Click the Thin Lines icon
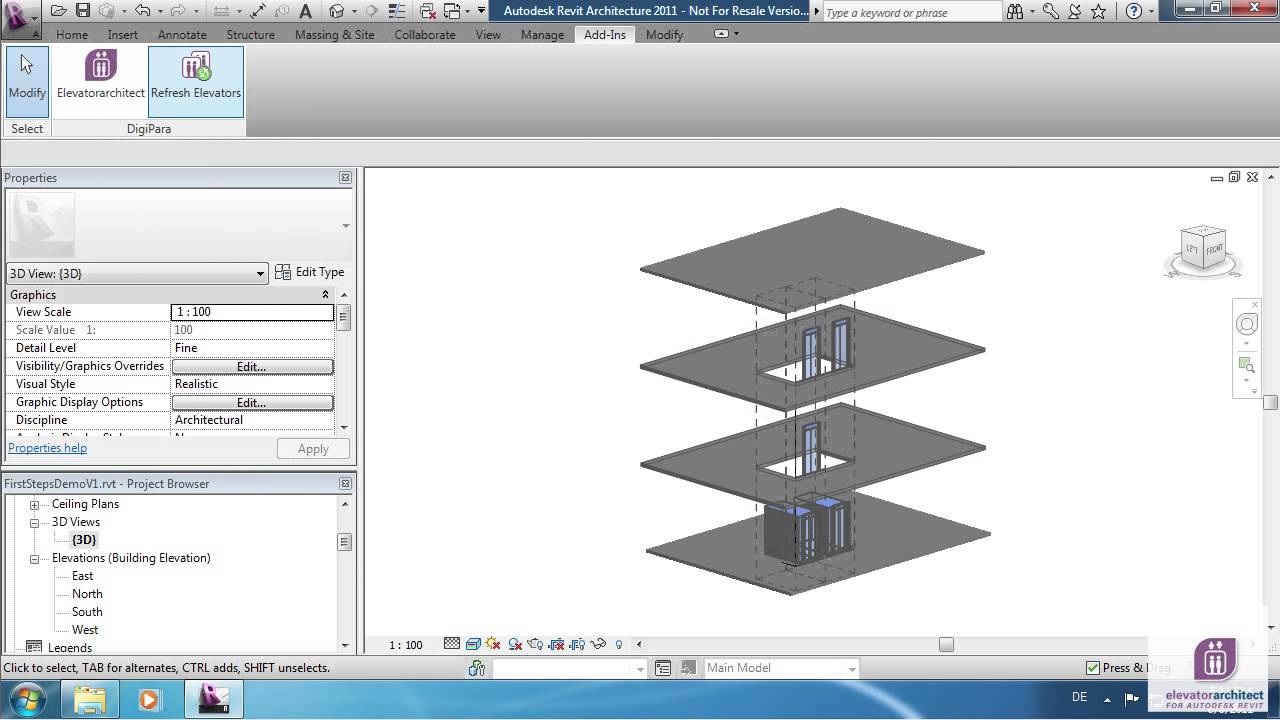The image size is (1280, 720). (397, 11)
